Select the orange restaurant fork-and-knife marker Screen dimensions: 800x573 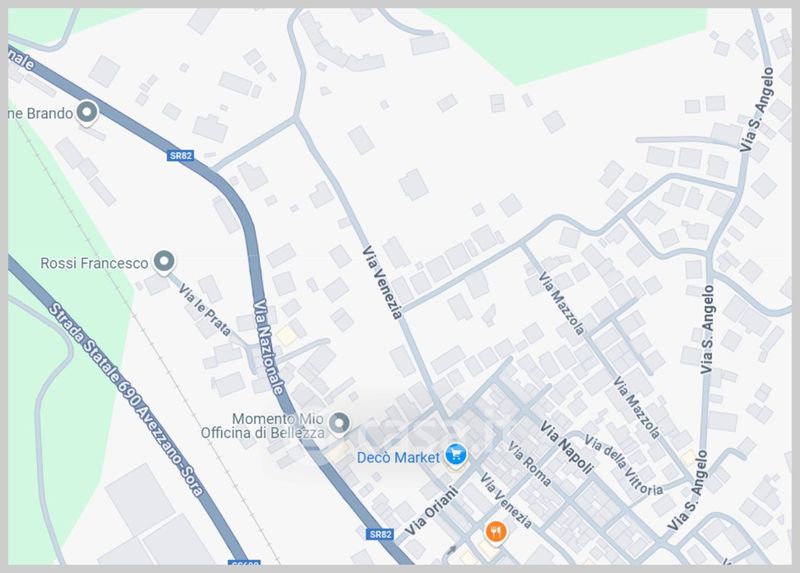pos(495,533)
